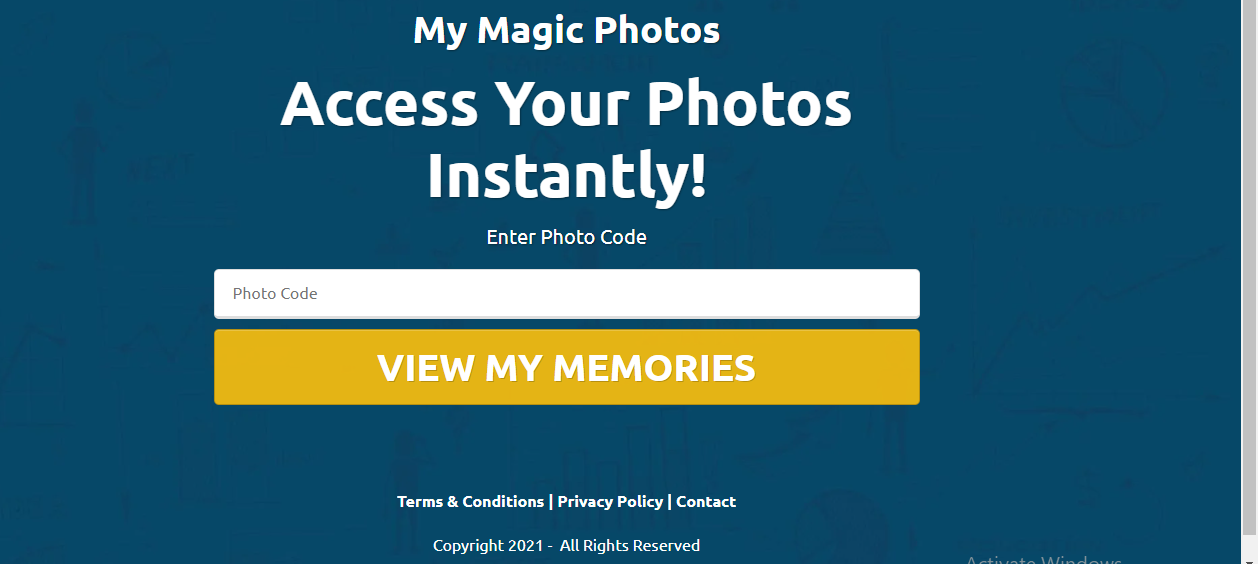Image resolution: width=1258 pixels, height=564 pixels.
Task: Click the Copyright 2021 footer text
Action: pyautogui.click(x=488, y=546)
